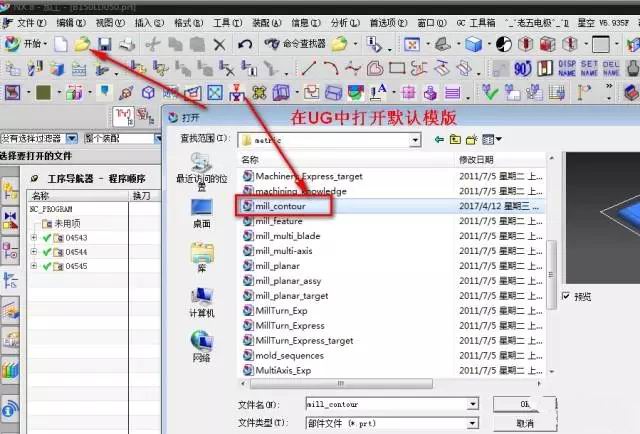Go to Desktop in dialog sidebar
This screenshot has height=434, width=640.
point(202,214)
